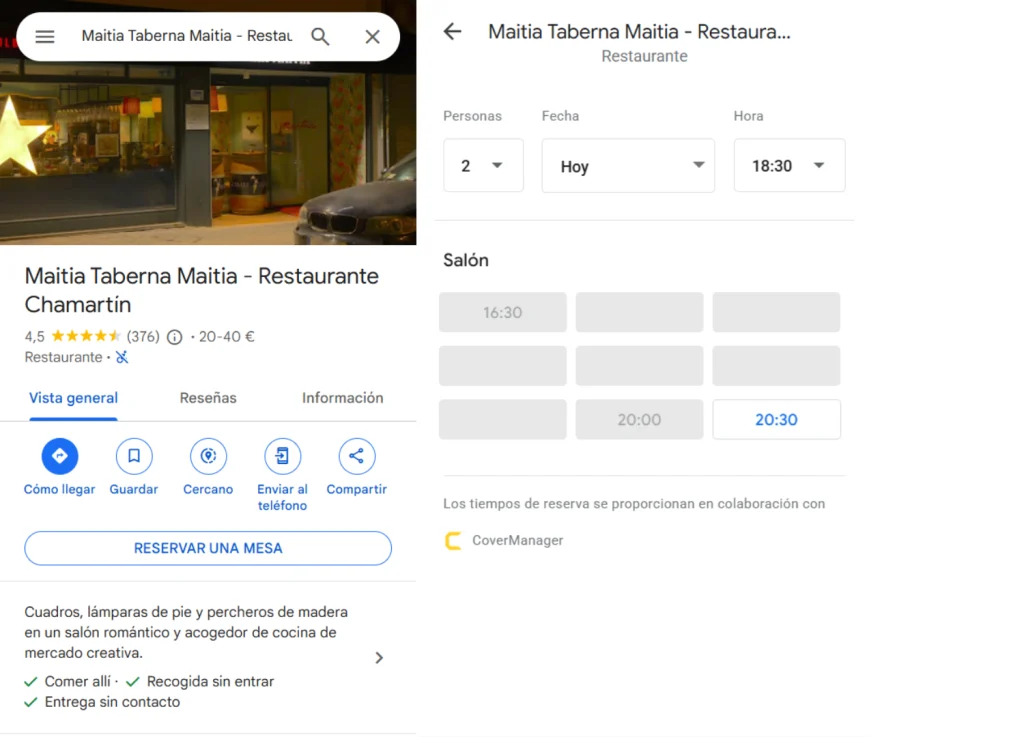
Task: Click the Maitia Taberna search text field
Action: click(186, 37)
